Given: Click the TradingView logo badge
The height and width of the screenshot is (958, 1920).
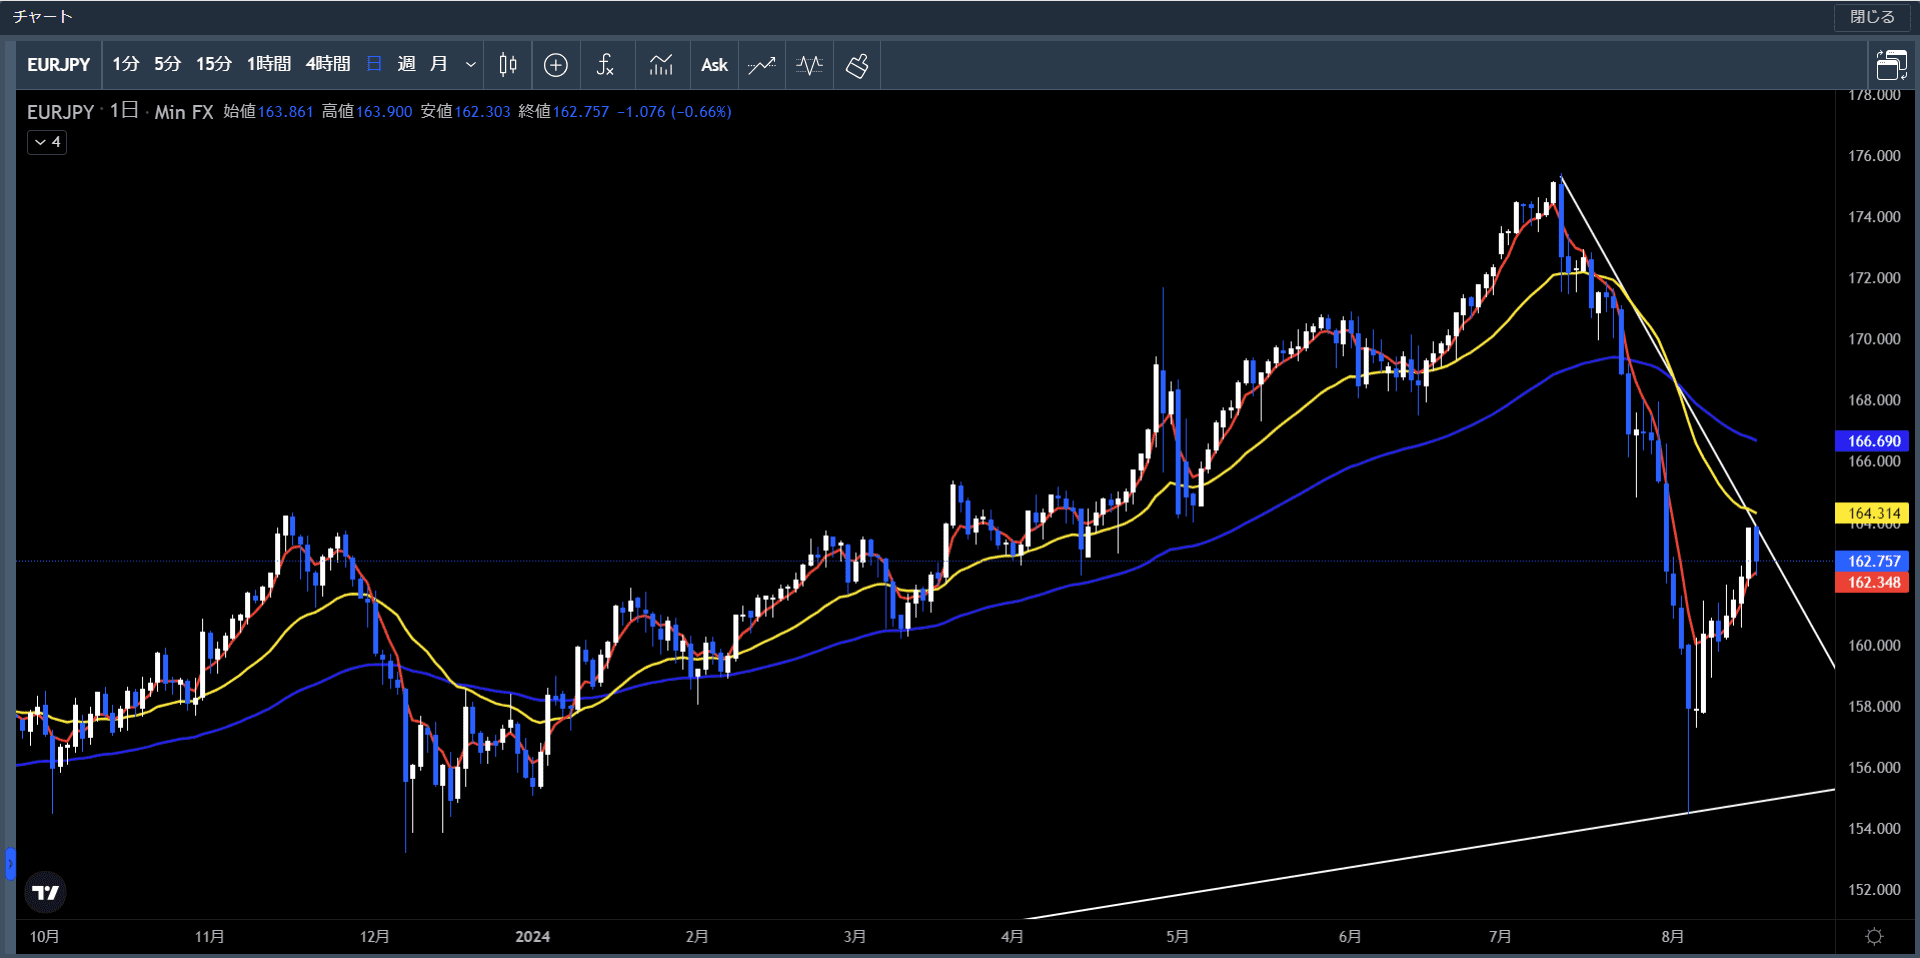Looking at the screenshot, I should tap(45, 892).
